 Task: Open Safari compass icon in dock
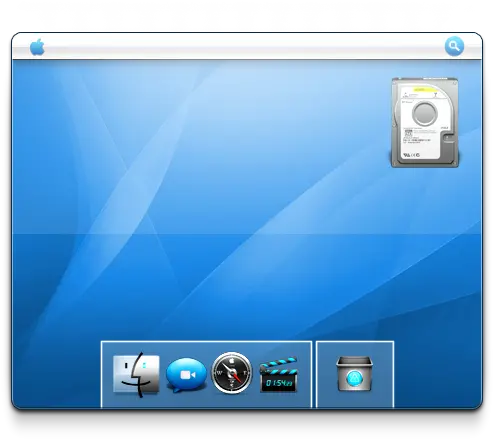coord(232,373)
